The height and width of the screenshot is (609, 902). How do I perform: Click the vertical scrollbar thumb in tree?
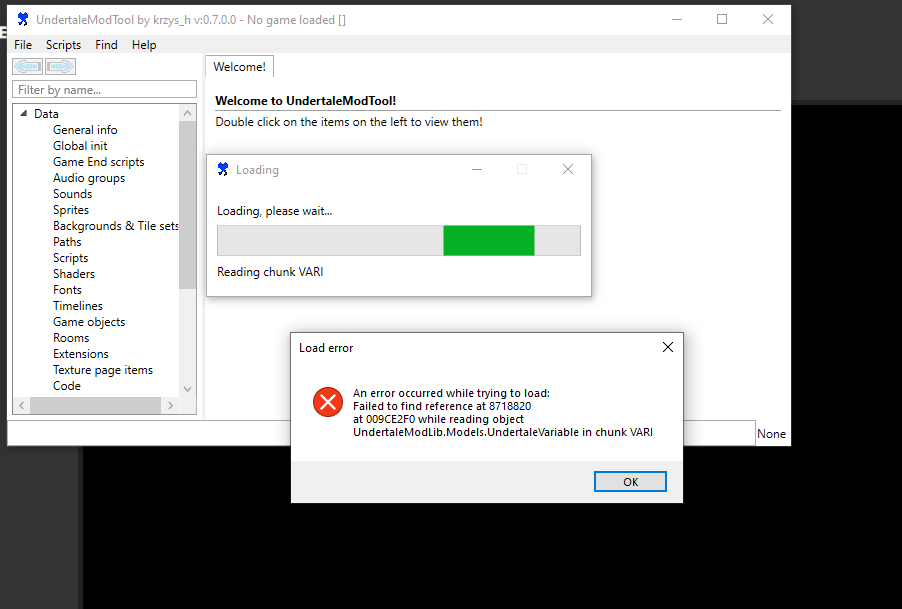pos(188,205)
